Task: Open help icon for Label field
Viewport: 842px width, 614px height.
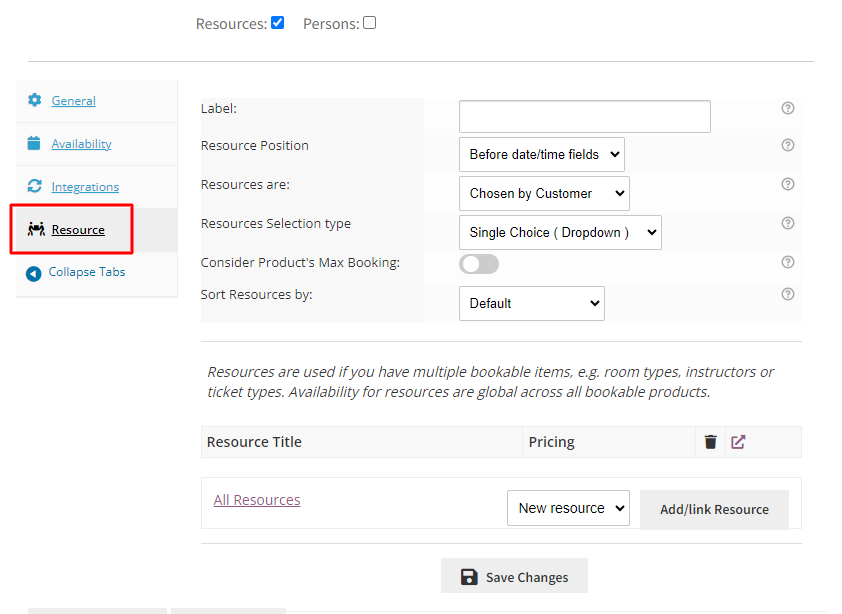Action: 787,108
